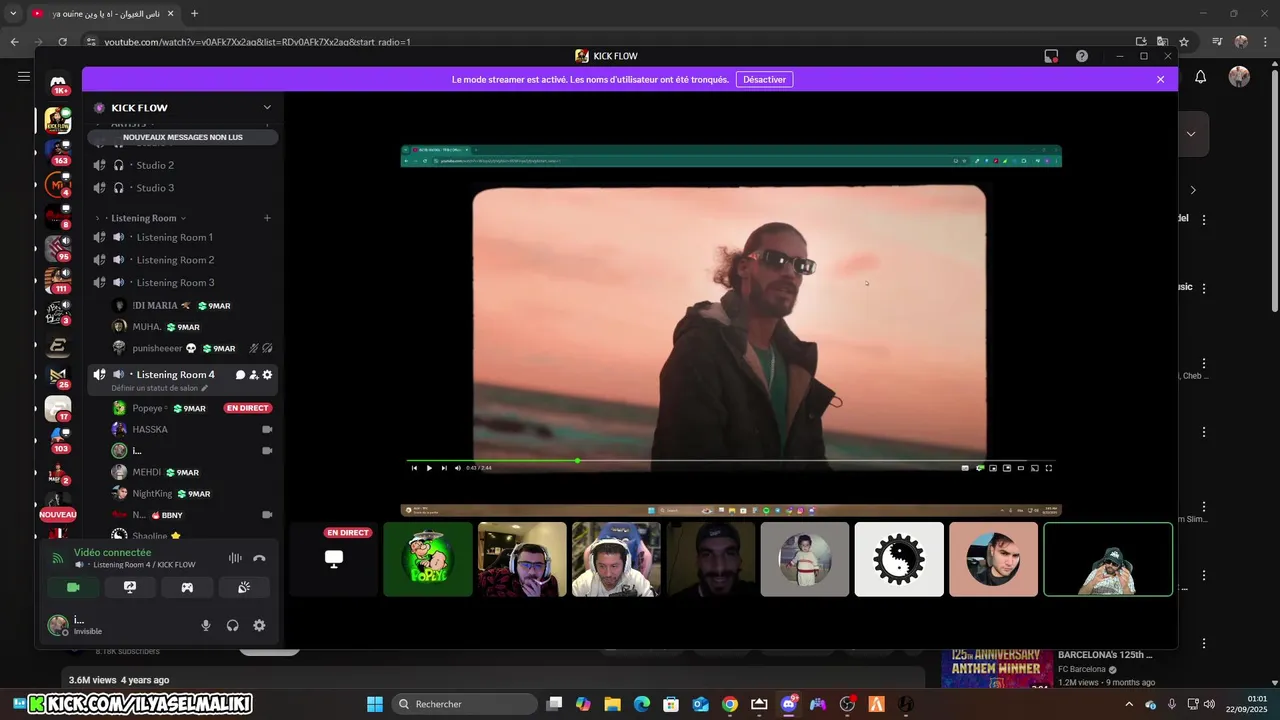Screen dimensions: 1280x720
Task: Add a channel to Listening Room category
Action: (267, 218)
